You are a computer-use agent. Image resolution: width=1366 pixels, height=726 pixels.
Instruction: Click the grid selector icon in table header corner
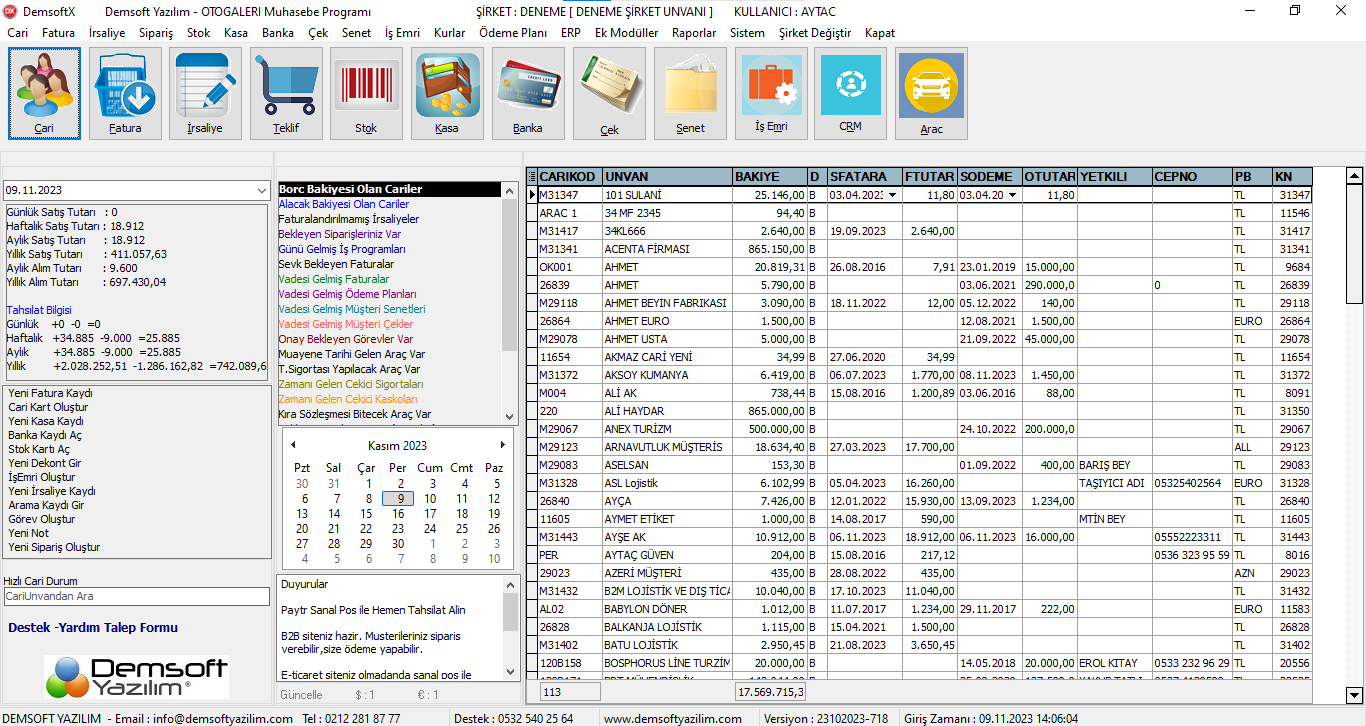coord(532,177)
